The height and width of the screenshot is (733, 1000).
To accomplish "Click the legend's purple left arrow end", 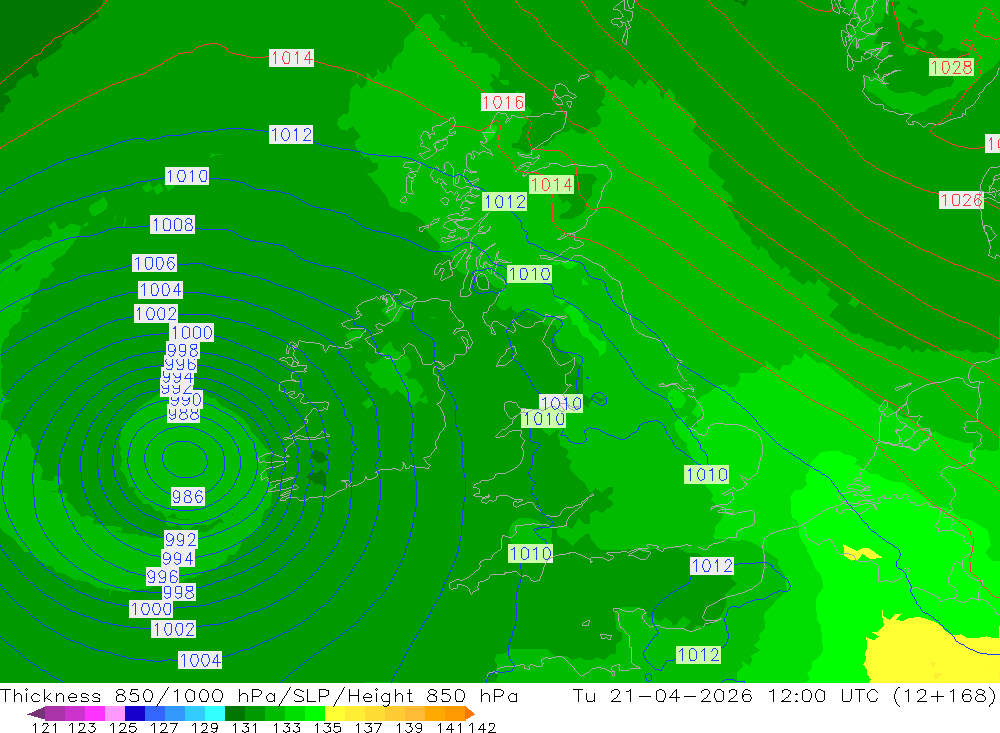I will 36,713.
